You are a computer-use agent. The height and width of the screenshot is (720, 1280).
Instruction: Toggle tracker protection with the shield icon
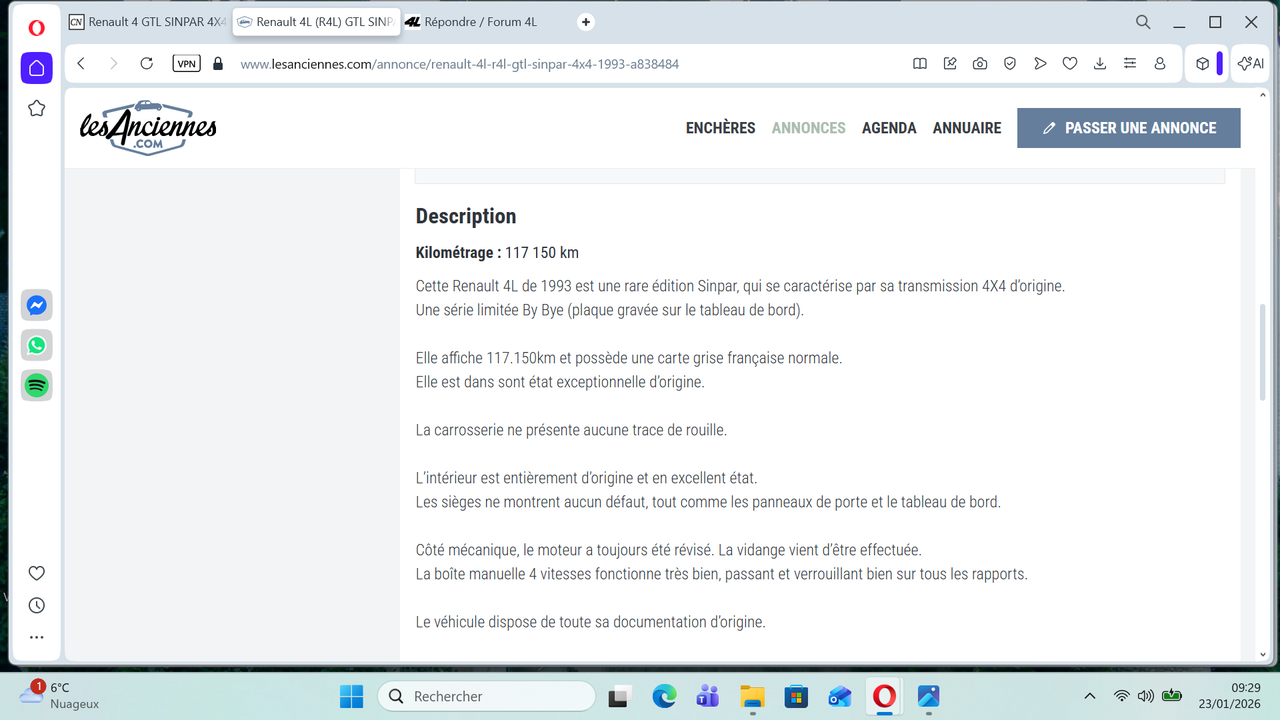point(1009,63)
